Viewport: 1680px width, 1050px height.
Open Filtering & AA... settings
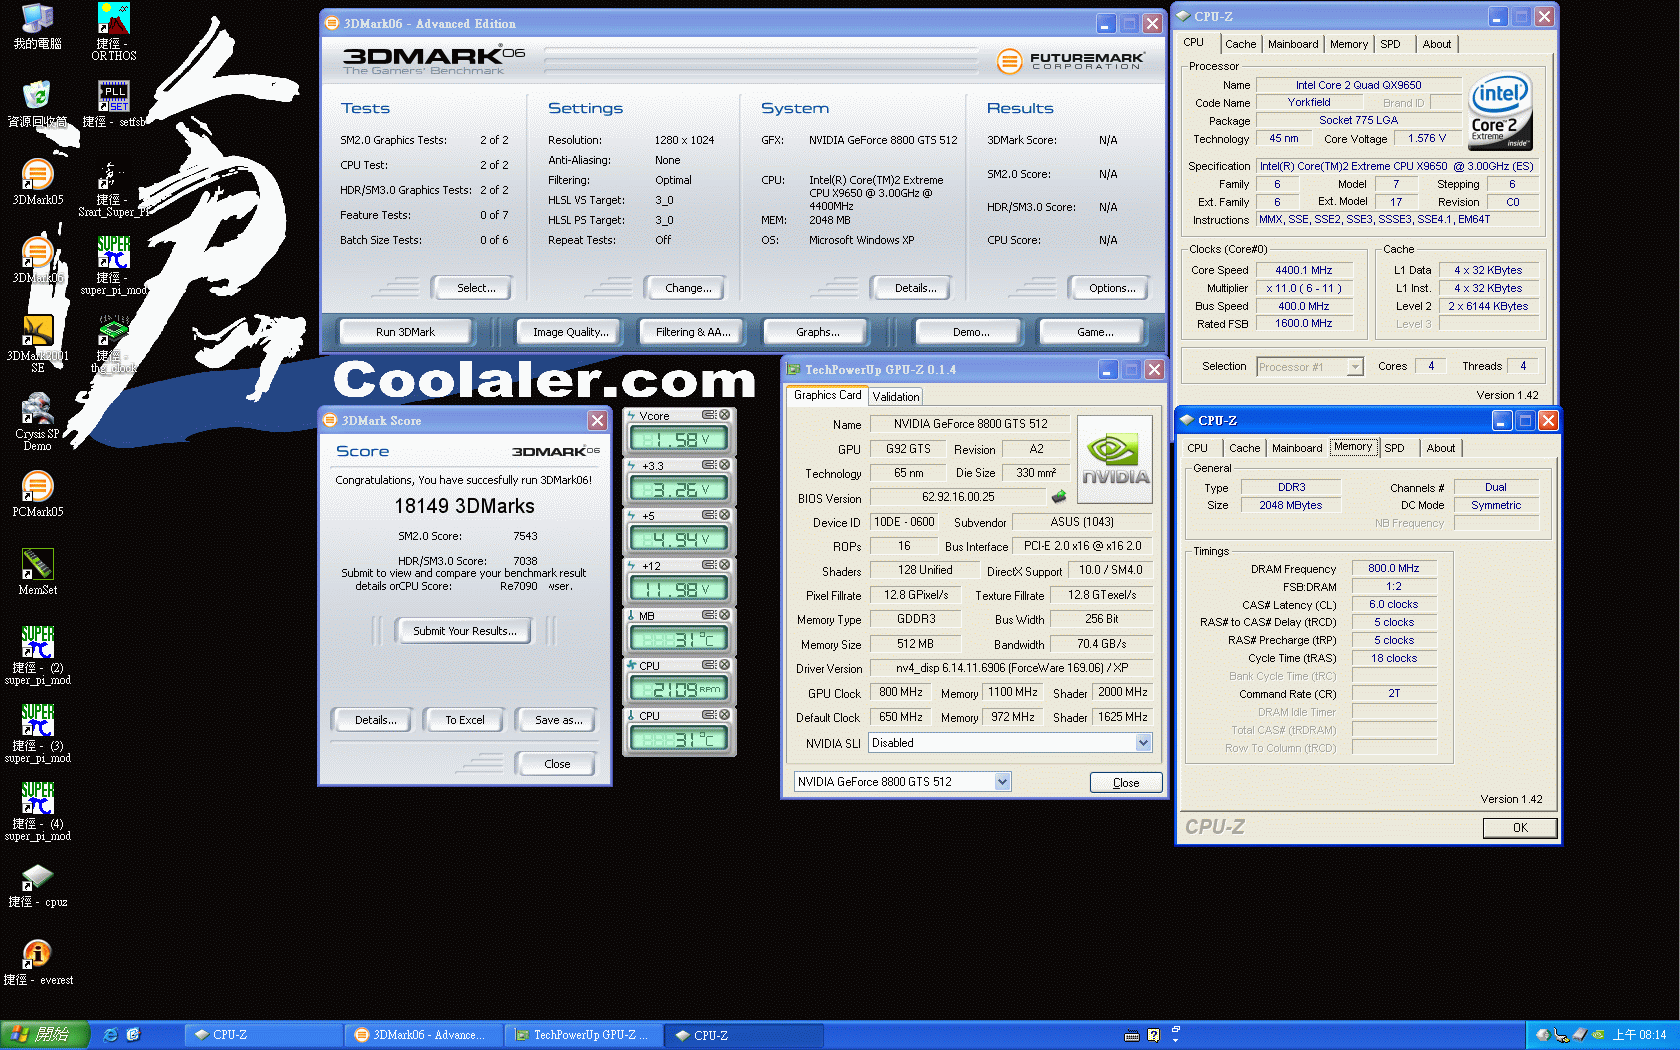point(693,332)
